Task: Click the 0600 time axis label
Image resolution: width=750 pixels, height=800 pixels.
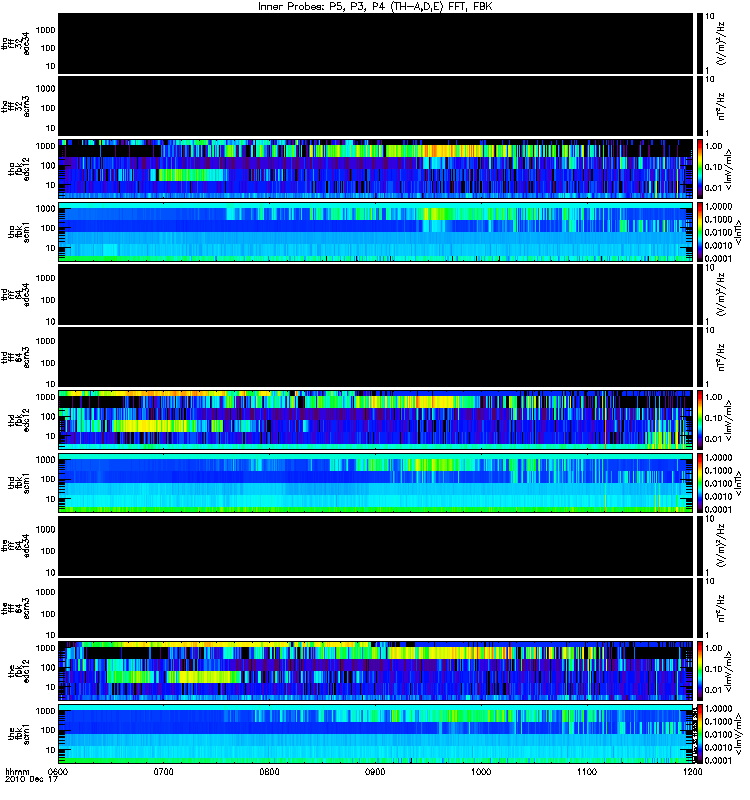Action: 57,772
